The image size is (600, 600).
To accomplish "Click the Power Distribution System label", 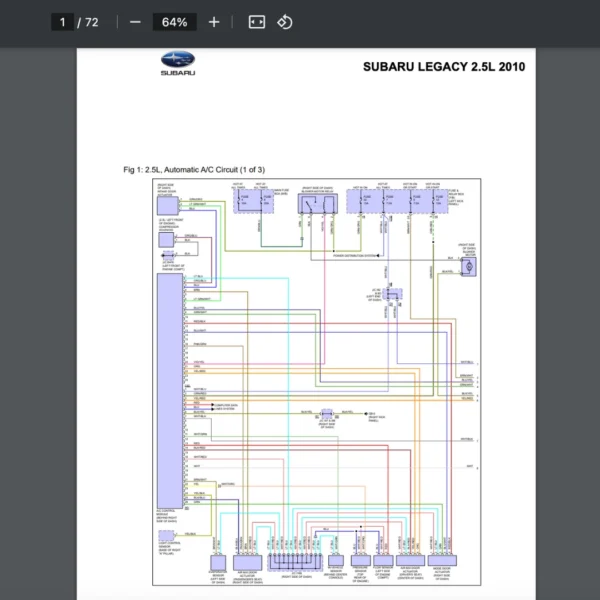I will (356, 256).
